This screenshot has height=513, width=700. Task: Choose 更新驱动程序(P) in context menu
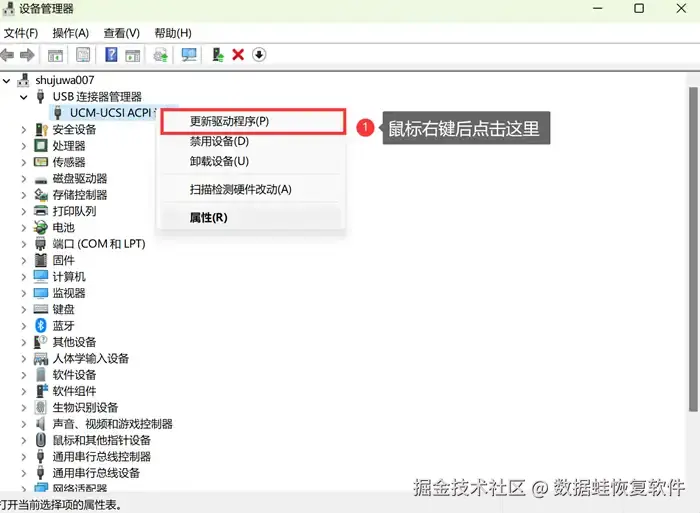click(x=253, y=121)
